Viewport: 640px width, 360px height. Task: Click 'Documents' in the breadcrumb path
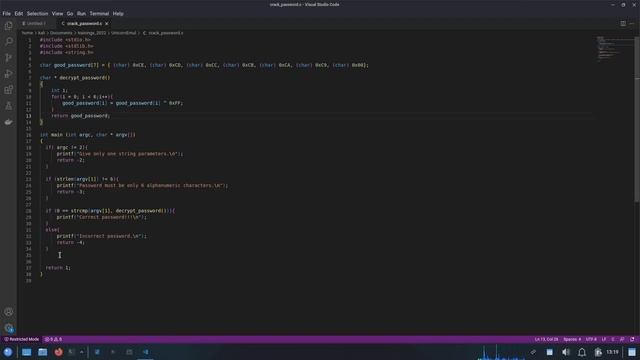click(61, 33)
